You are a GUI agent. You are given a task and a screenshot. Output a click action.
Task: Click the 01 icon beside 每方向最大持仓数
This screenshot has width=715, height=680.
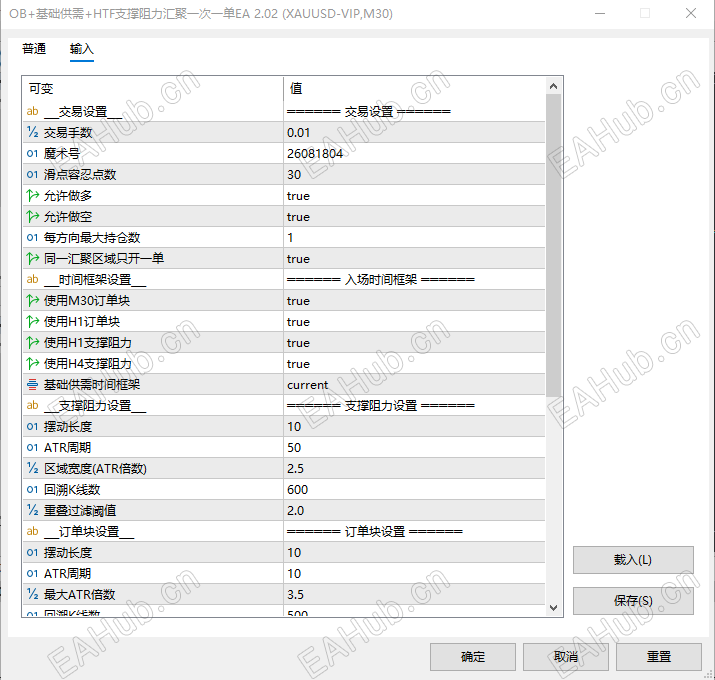pyautogui.click(x=32, y=237)
